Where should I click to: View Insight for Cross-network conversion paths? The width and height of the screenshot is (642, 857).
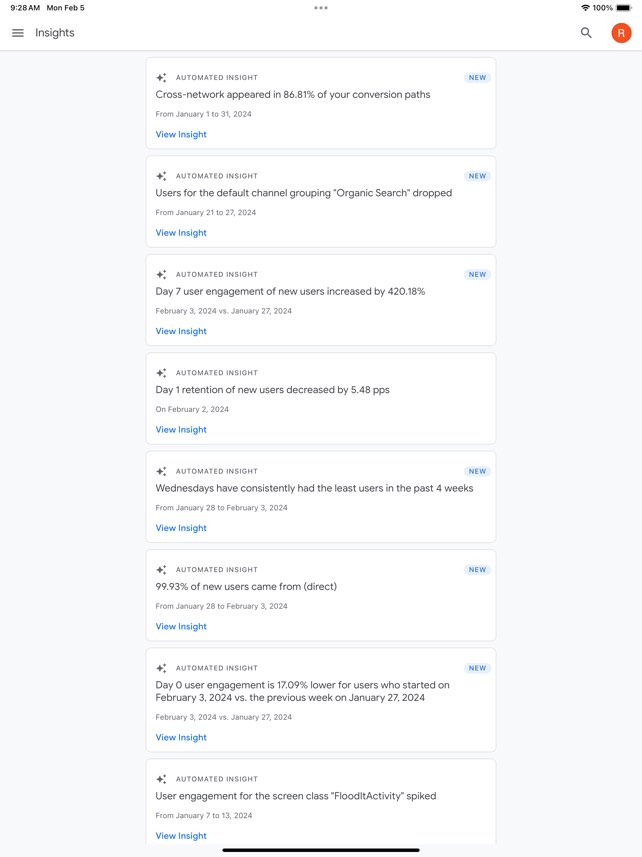(181, 134)
